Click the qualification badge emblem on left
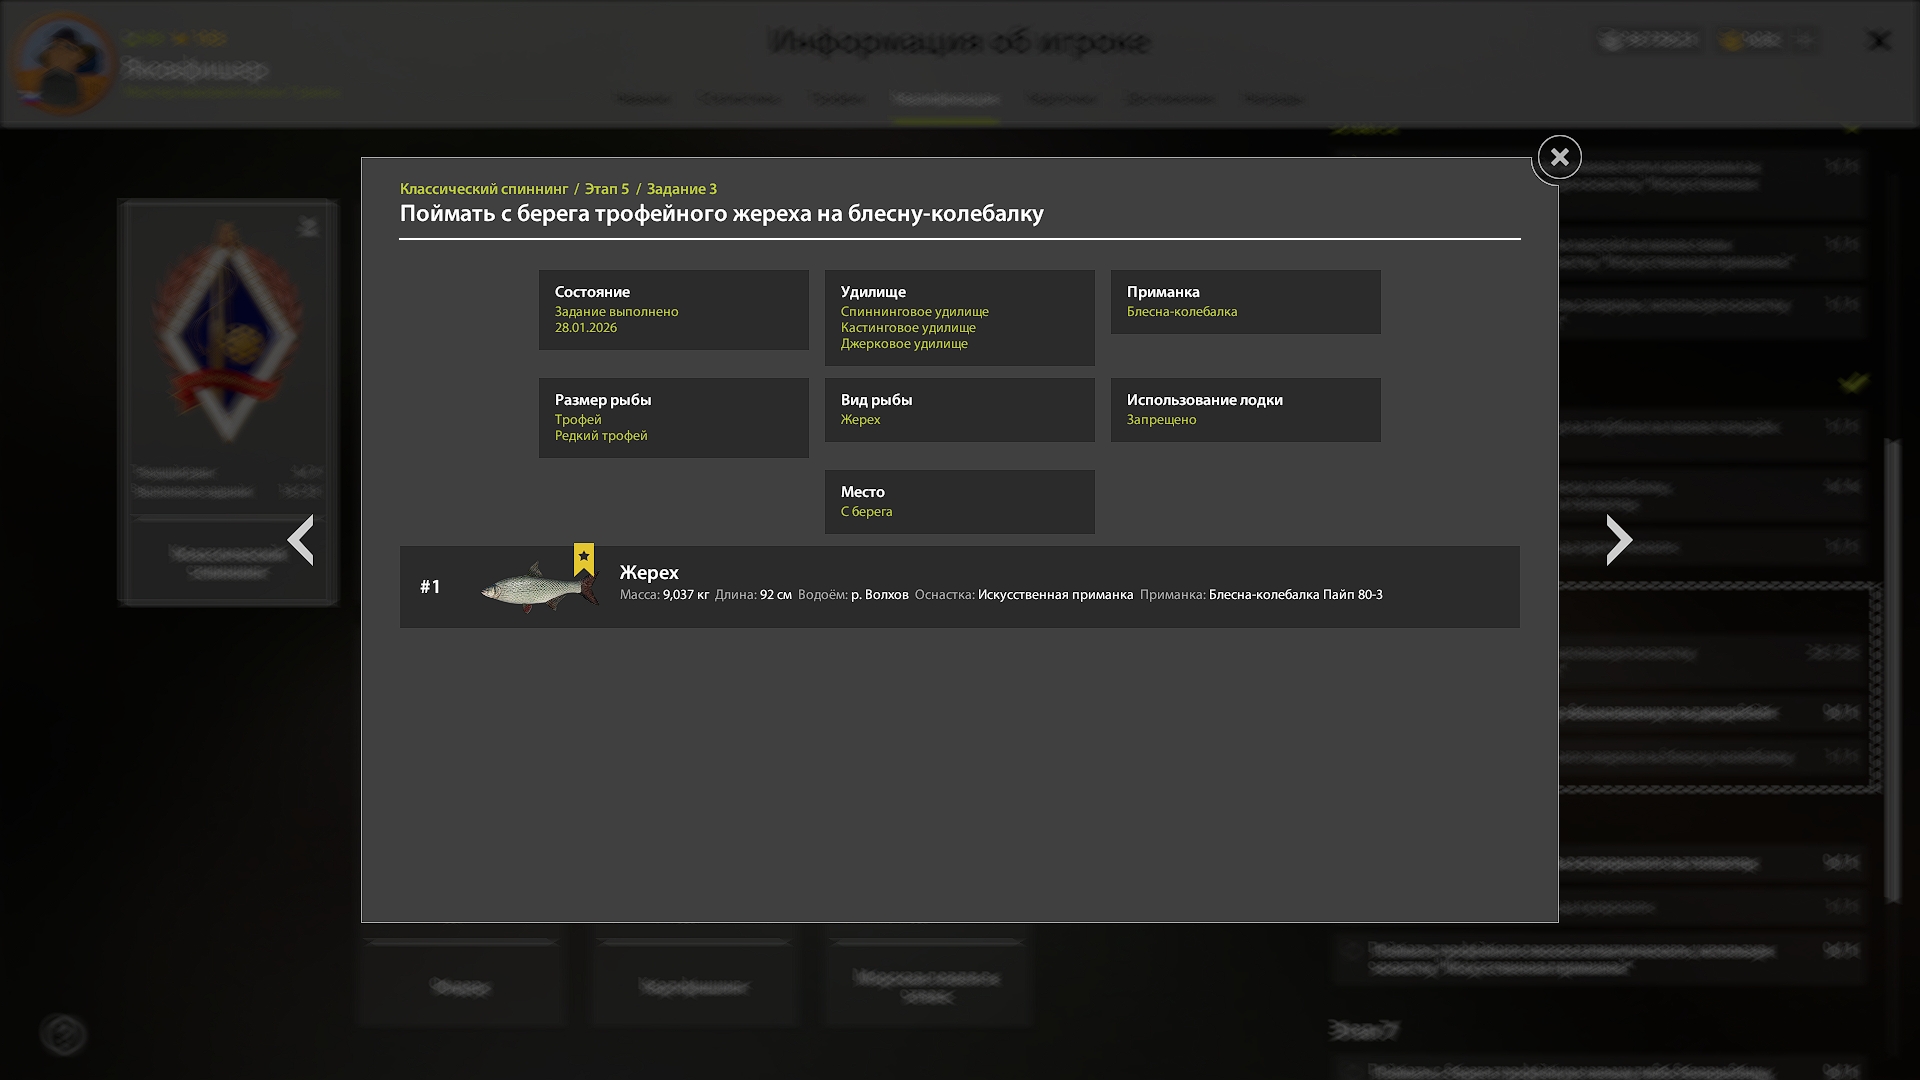 [228, 330]
